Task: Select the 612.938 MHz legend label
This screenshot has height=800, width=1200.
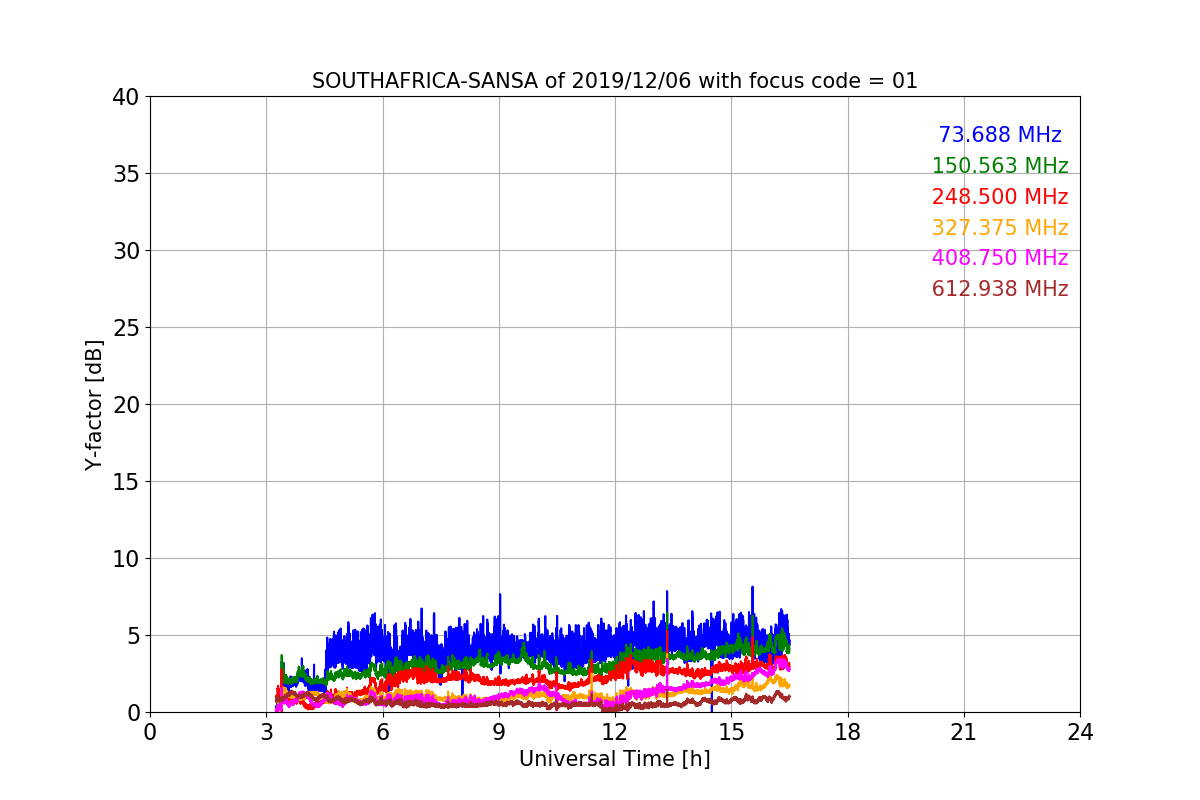Action: [1000, 289]
